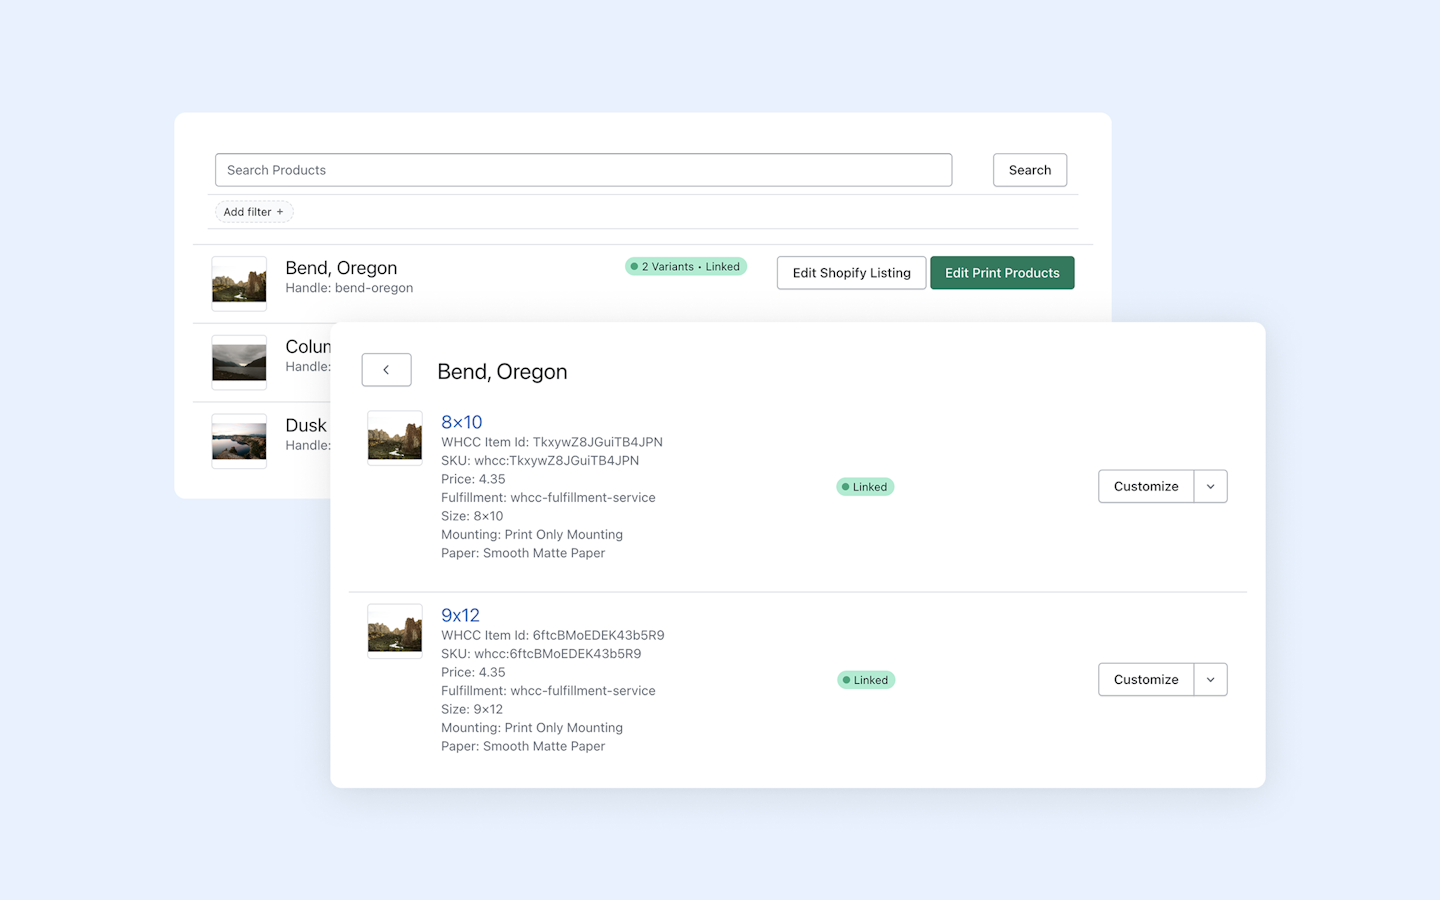
Task: Select the Bend, Oregon product thumbnail
Action: [x=238, y=283]
